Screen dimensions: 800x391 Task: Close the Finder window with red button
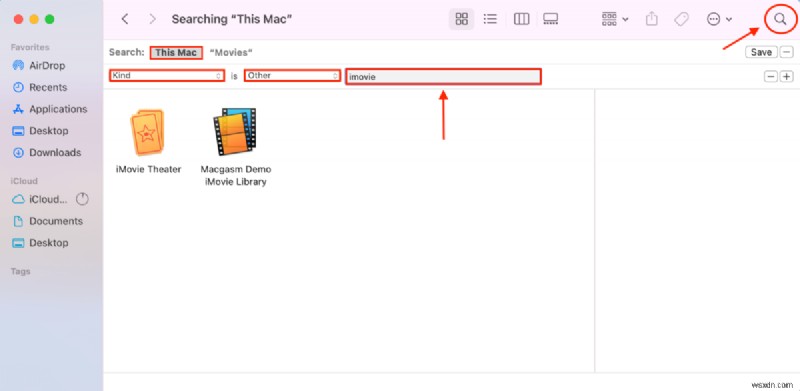tap(18, 19)
